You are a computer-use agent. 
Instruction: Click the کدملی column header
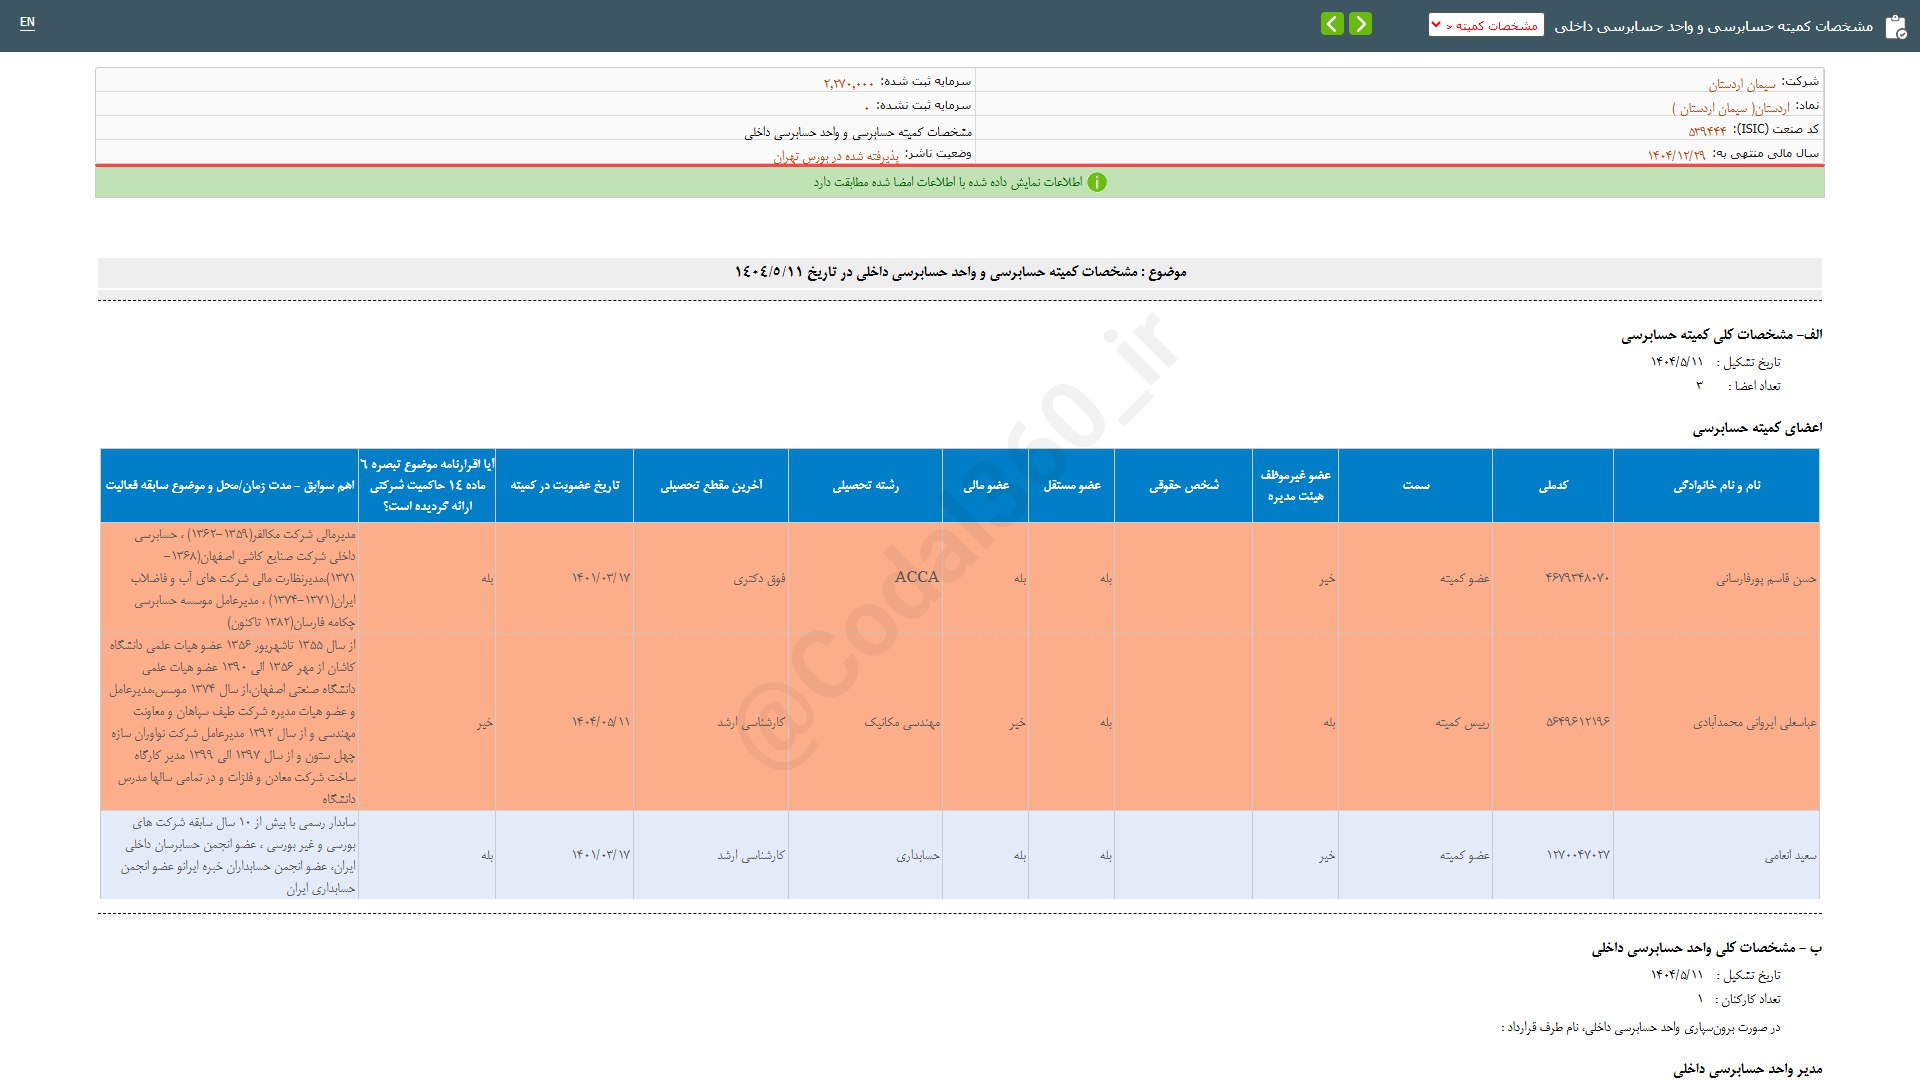click(1552, 485)
